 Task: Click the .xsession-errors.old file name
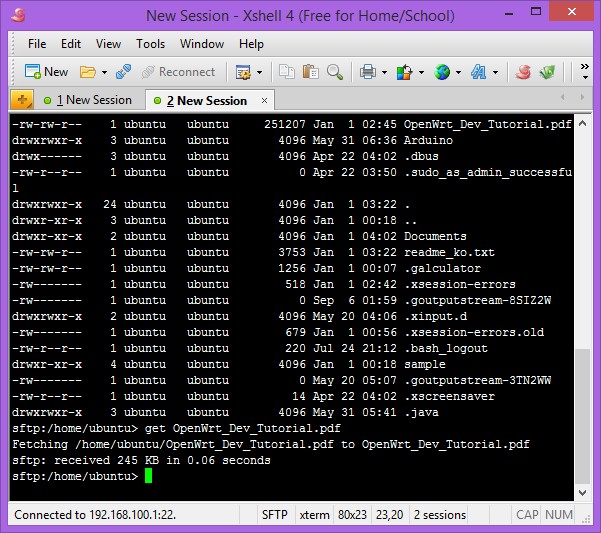coord(474,332)
